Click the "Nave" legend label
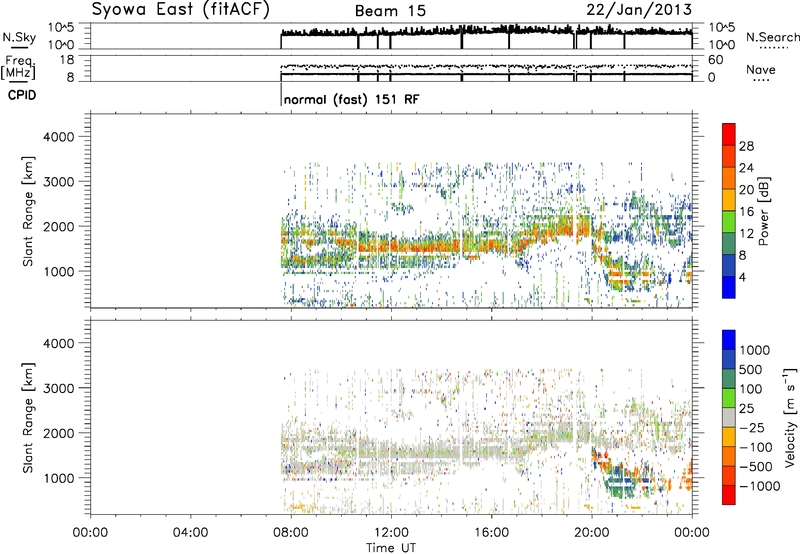This screenshot has height=554, width=800. pyautogui.click(x=760, y=69)
